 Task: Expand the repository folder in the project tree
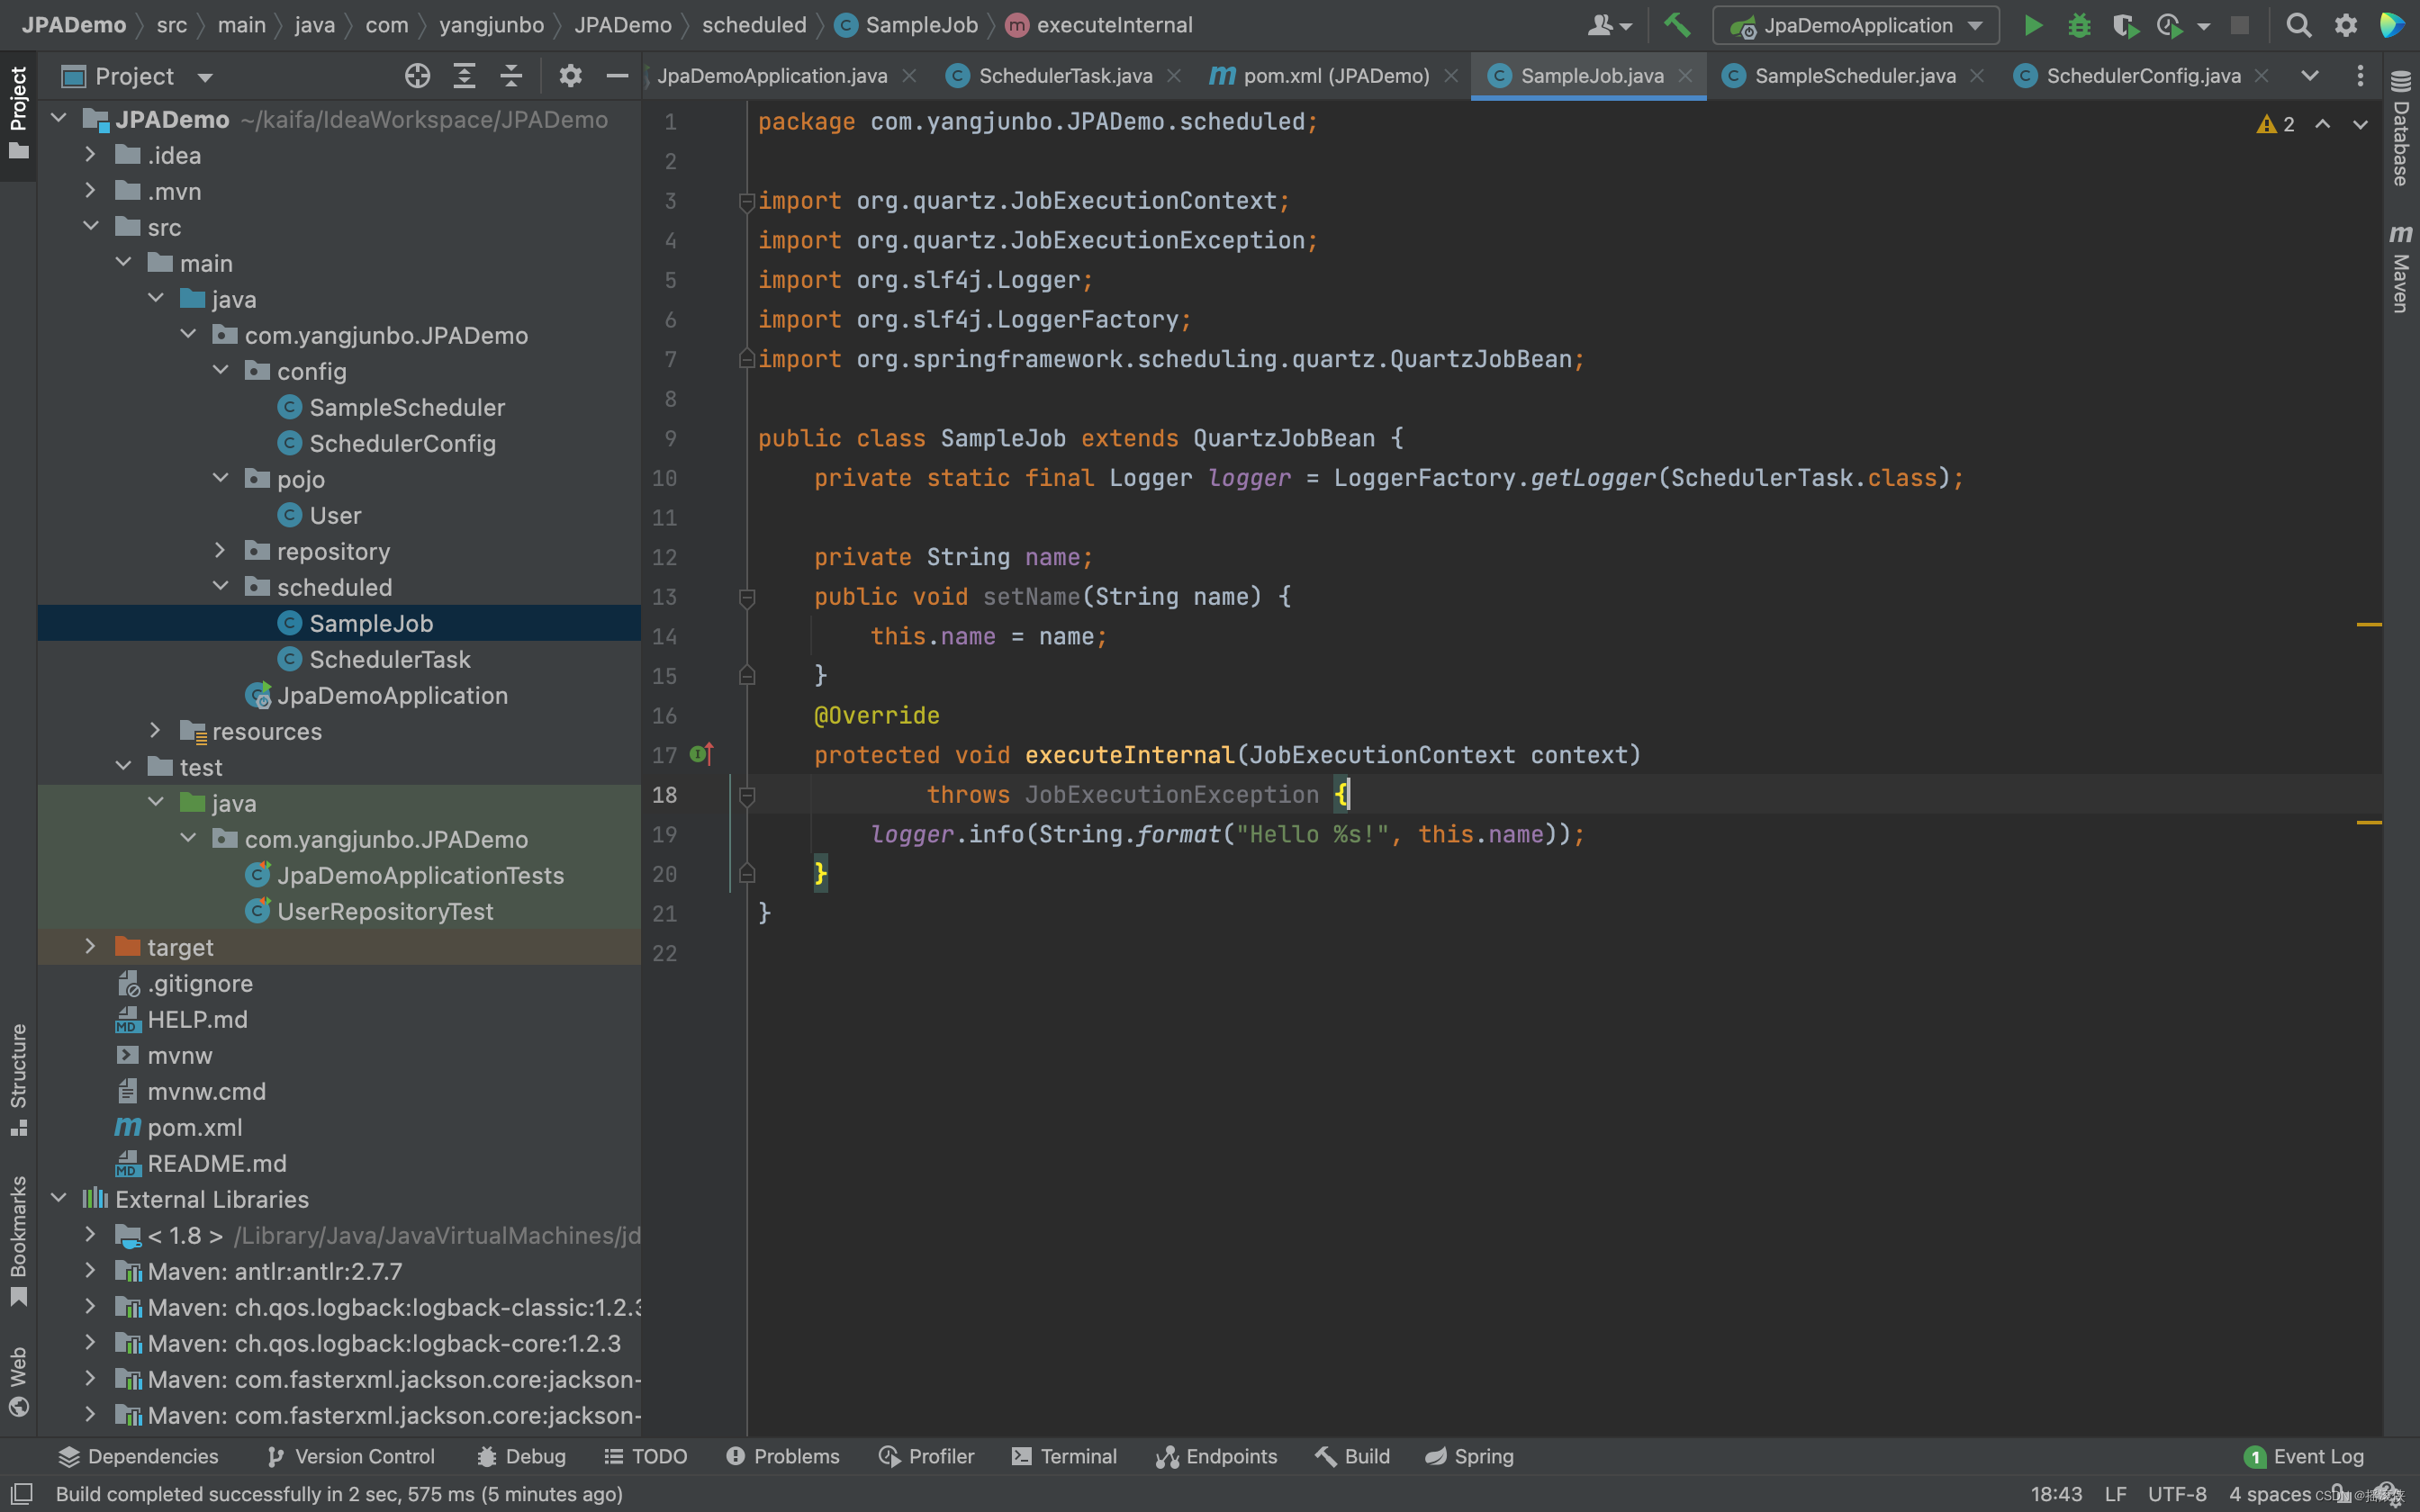(221, 551)
